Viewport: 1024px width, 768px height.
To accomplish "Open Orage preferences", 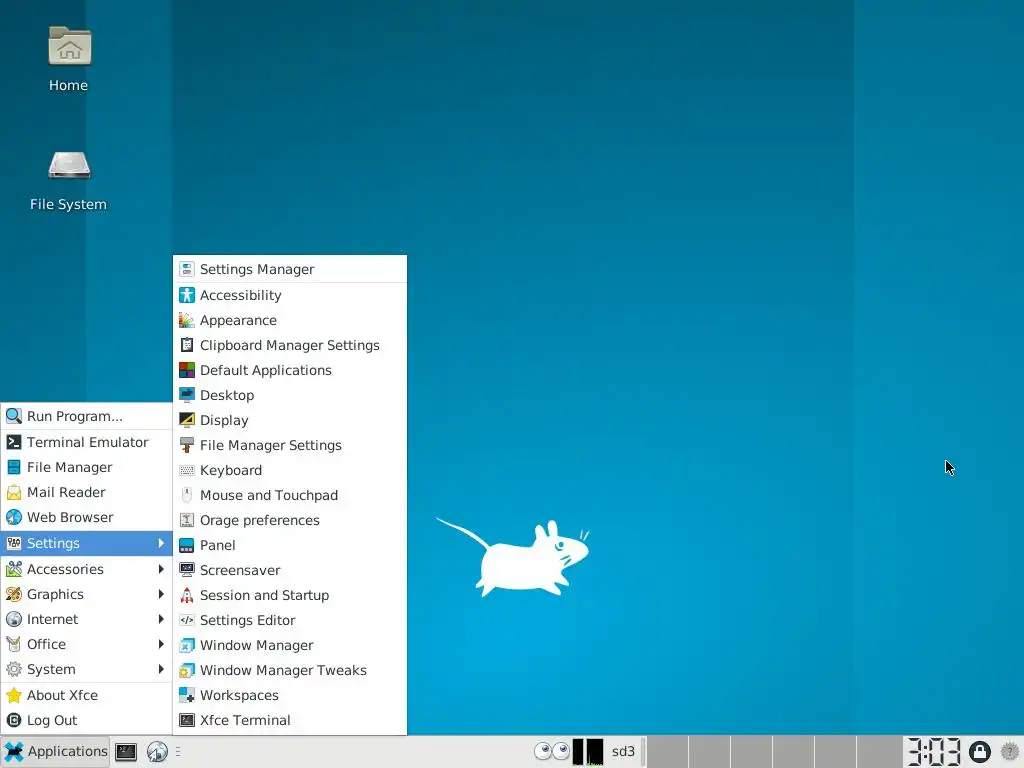I will click(290, 520).
